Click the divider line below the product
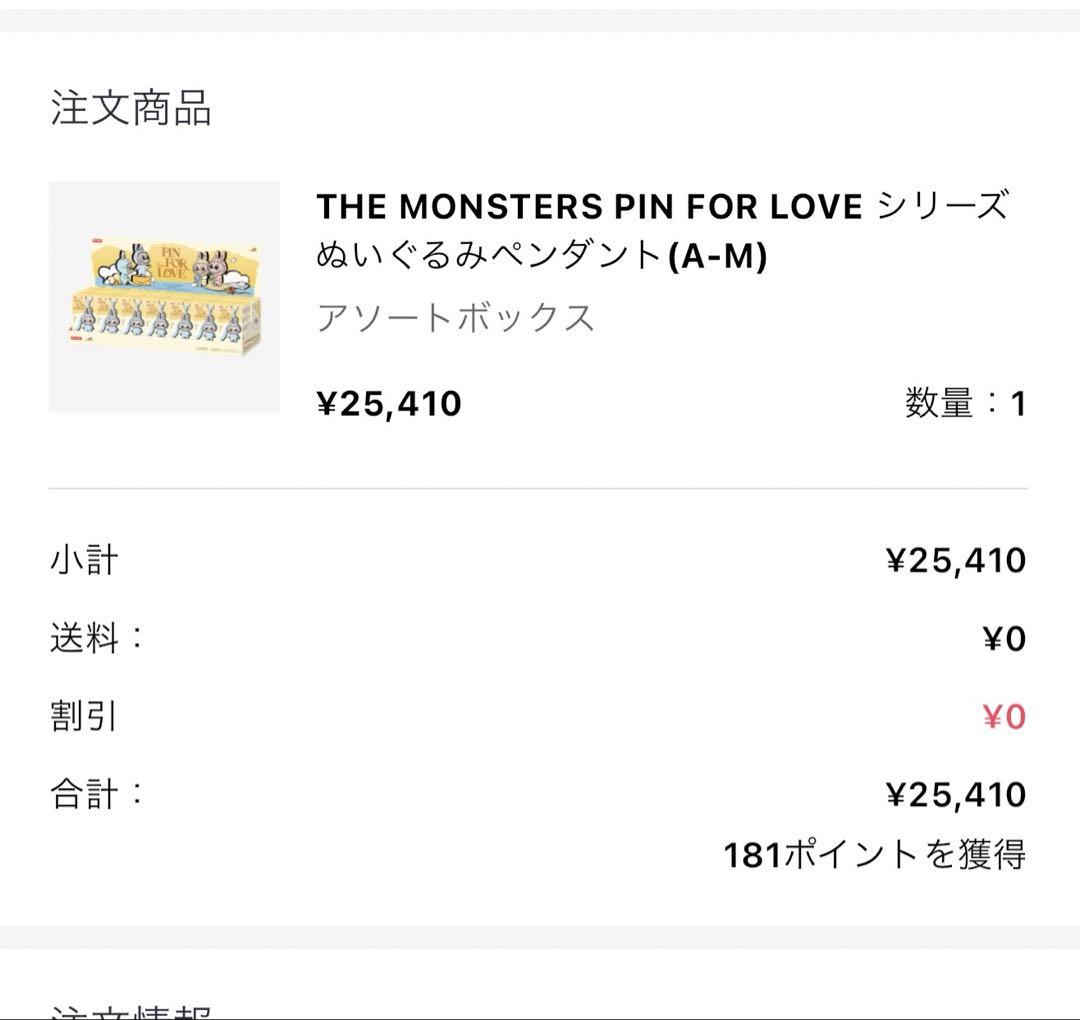Viewport: 1080px width, 1020px height. pyautogui.click(x=538, y=489)
